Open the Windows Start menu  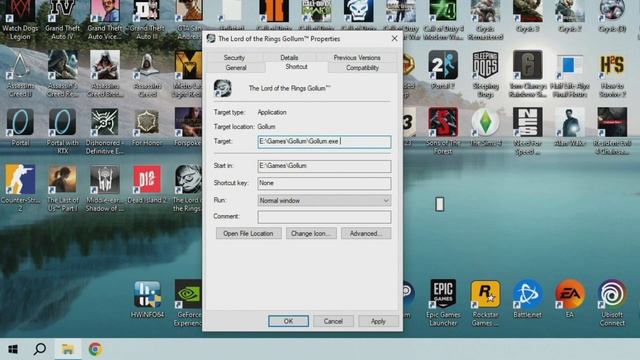click(13, 349)
